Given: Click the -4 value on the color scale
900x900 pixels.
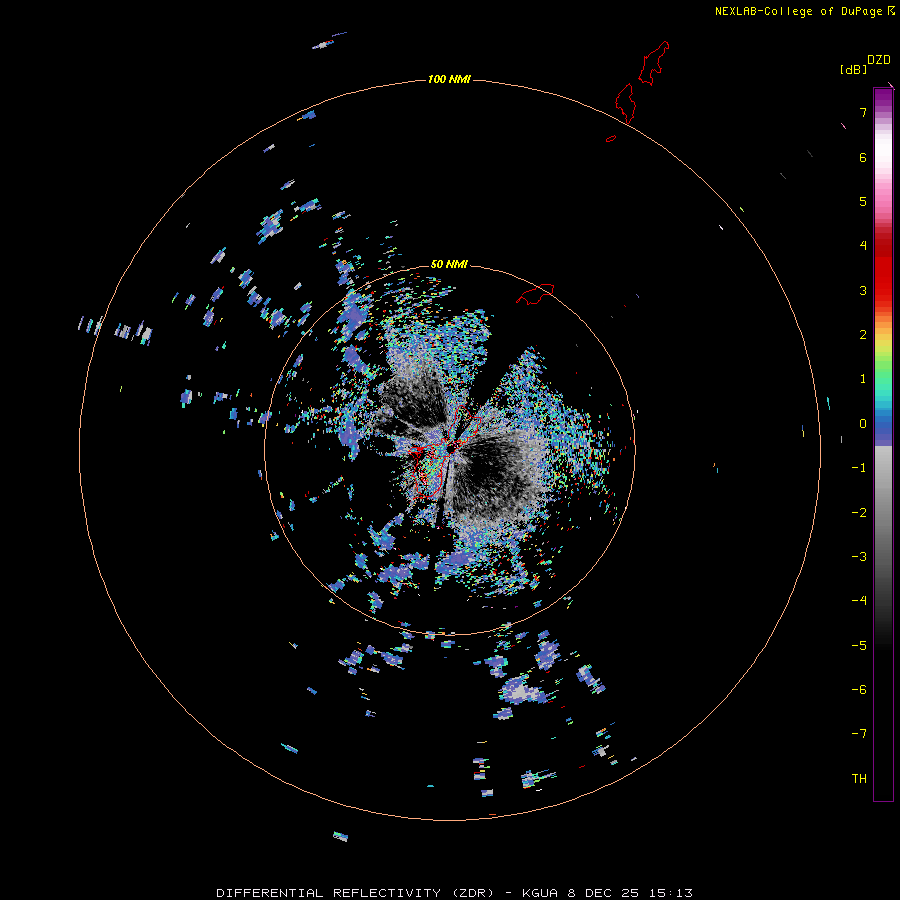Looking at the screenshot, I should (859, 601).
